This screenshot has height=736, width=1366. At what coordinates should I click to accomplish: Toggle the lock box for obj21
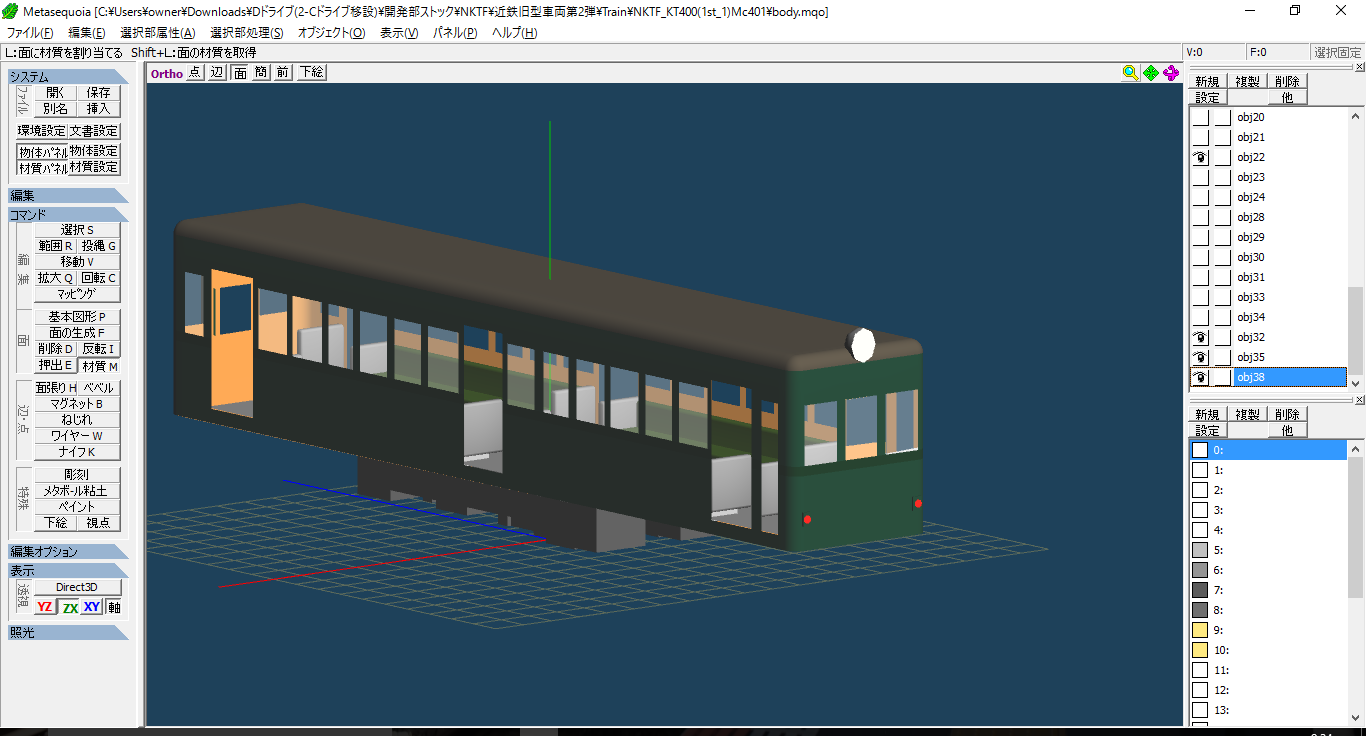(1222, 137)
